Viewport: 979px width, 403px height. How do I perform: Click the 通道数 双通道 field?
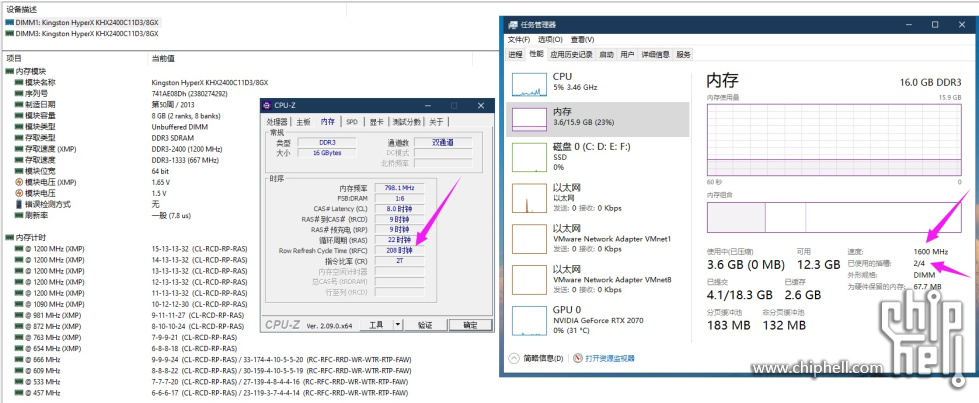[443, 142]
